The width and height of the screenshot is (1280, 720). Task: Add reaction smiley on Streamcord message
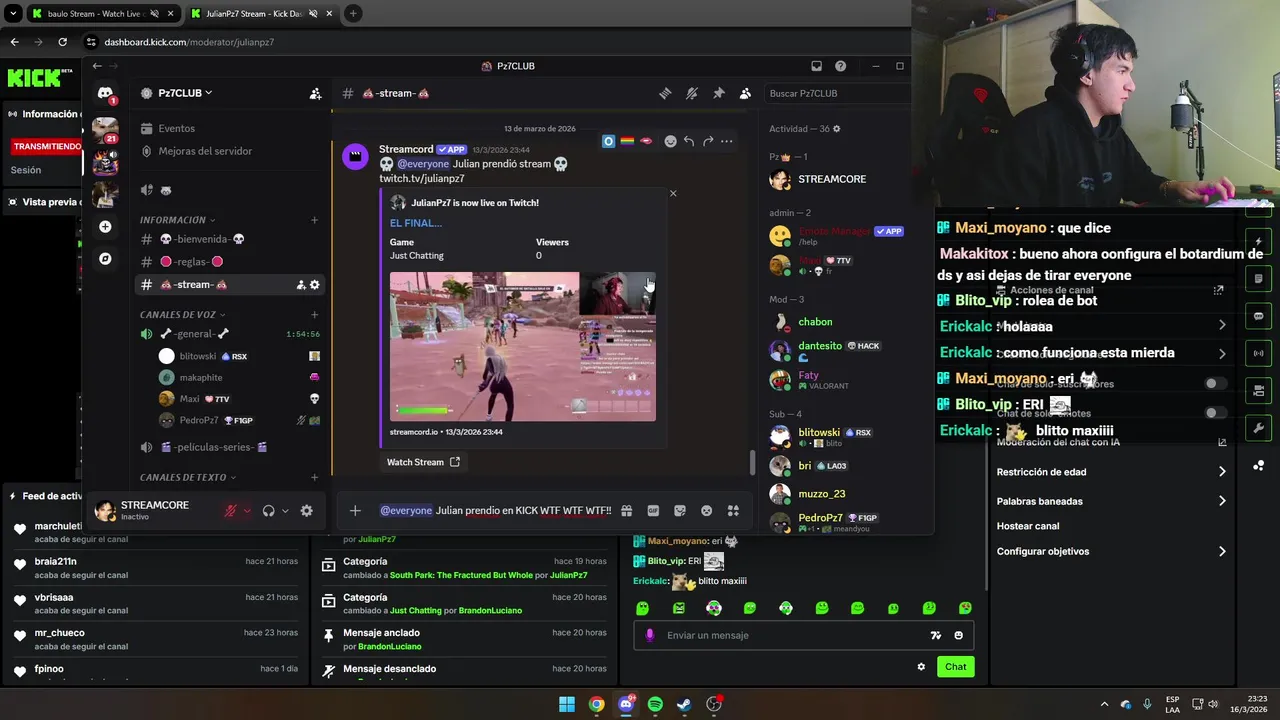click(670, 141)
